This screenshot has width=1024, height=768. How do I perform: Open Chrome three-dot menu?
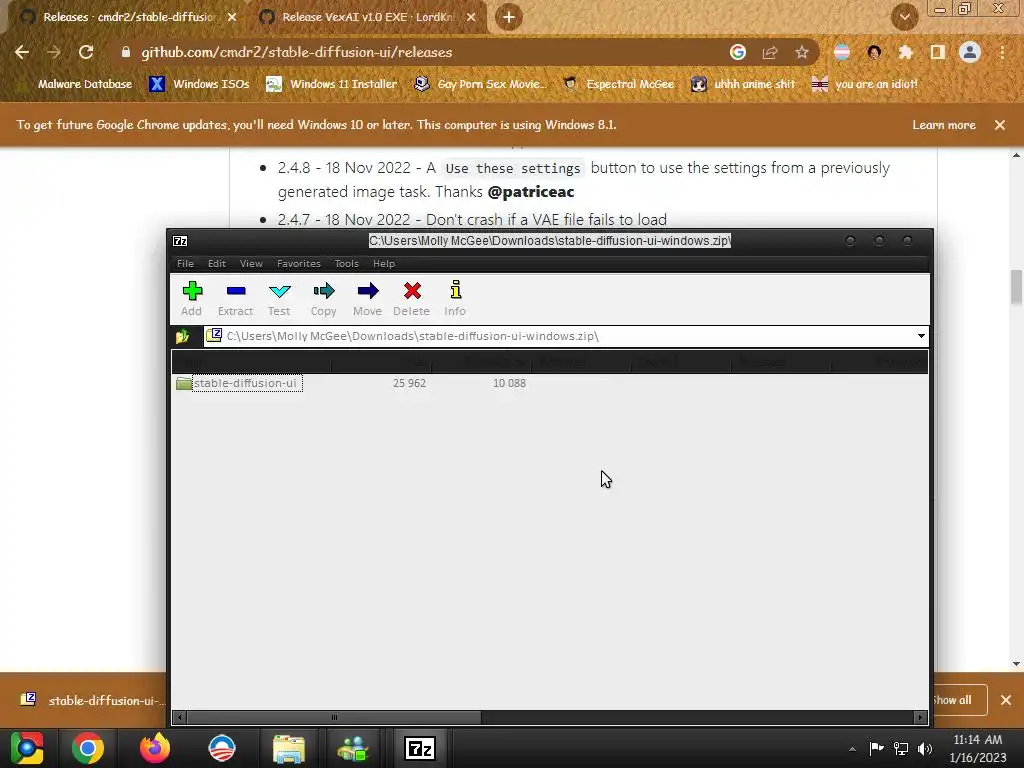coord(1002,52)
